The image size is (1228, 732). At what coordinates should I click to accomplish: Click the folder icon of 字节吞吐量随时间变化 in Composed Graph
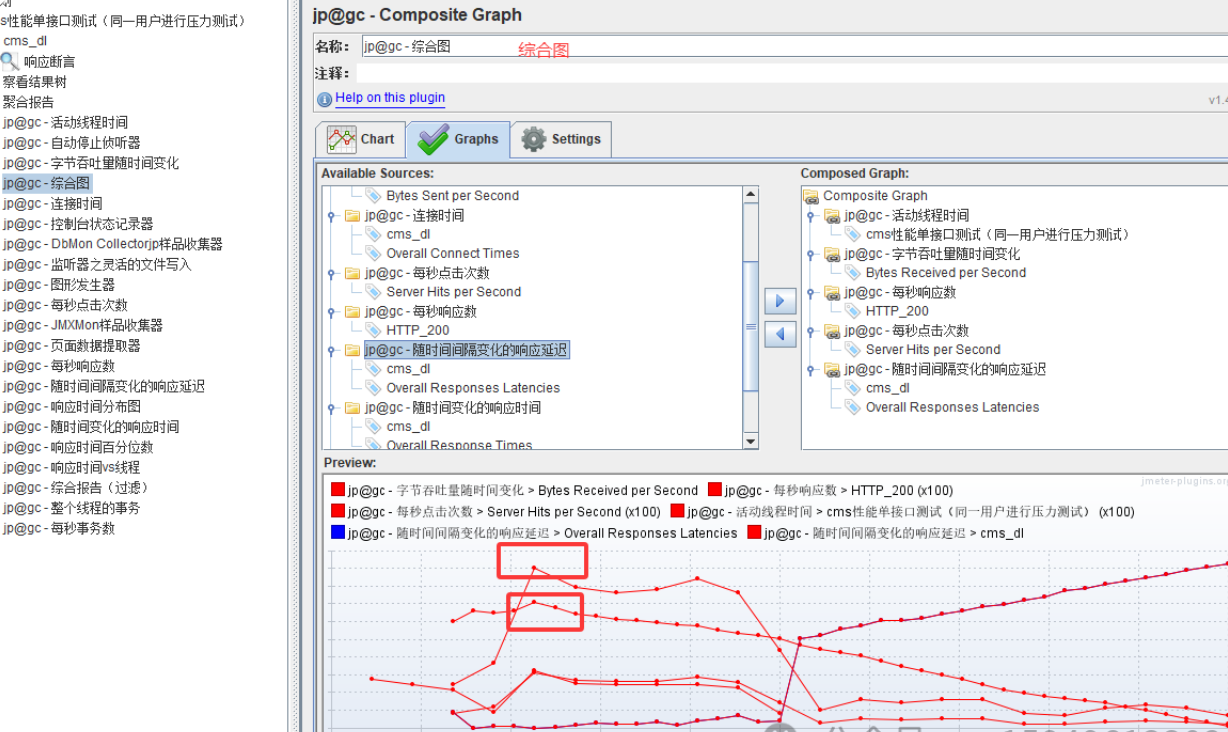tap(832, 254)
